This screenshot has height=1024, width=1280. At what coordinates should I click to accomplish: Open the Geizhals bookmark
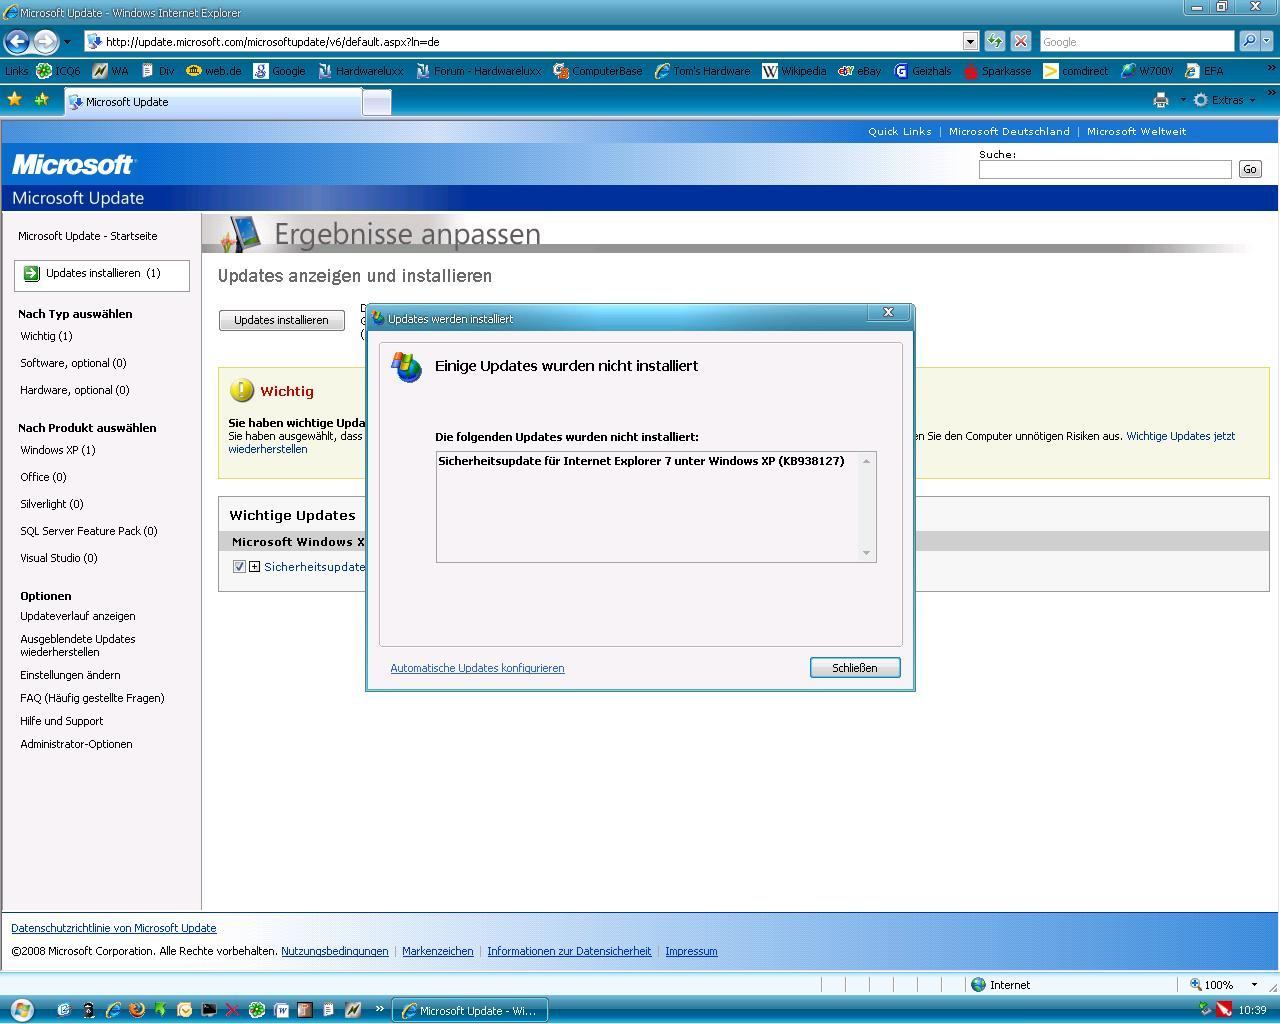click(922, 71)
